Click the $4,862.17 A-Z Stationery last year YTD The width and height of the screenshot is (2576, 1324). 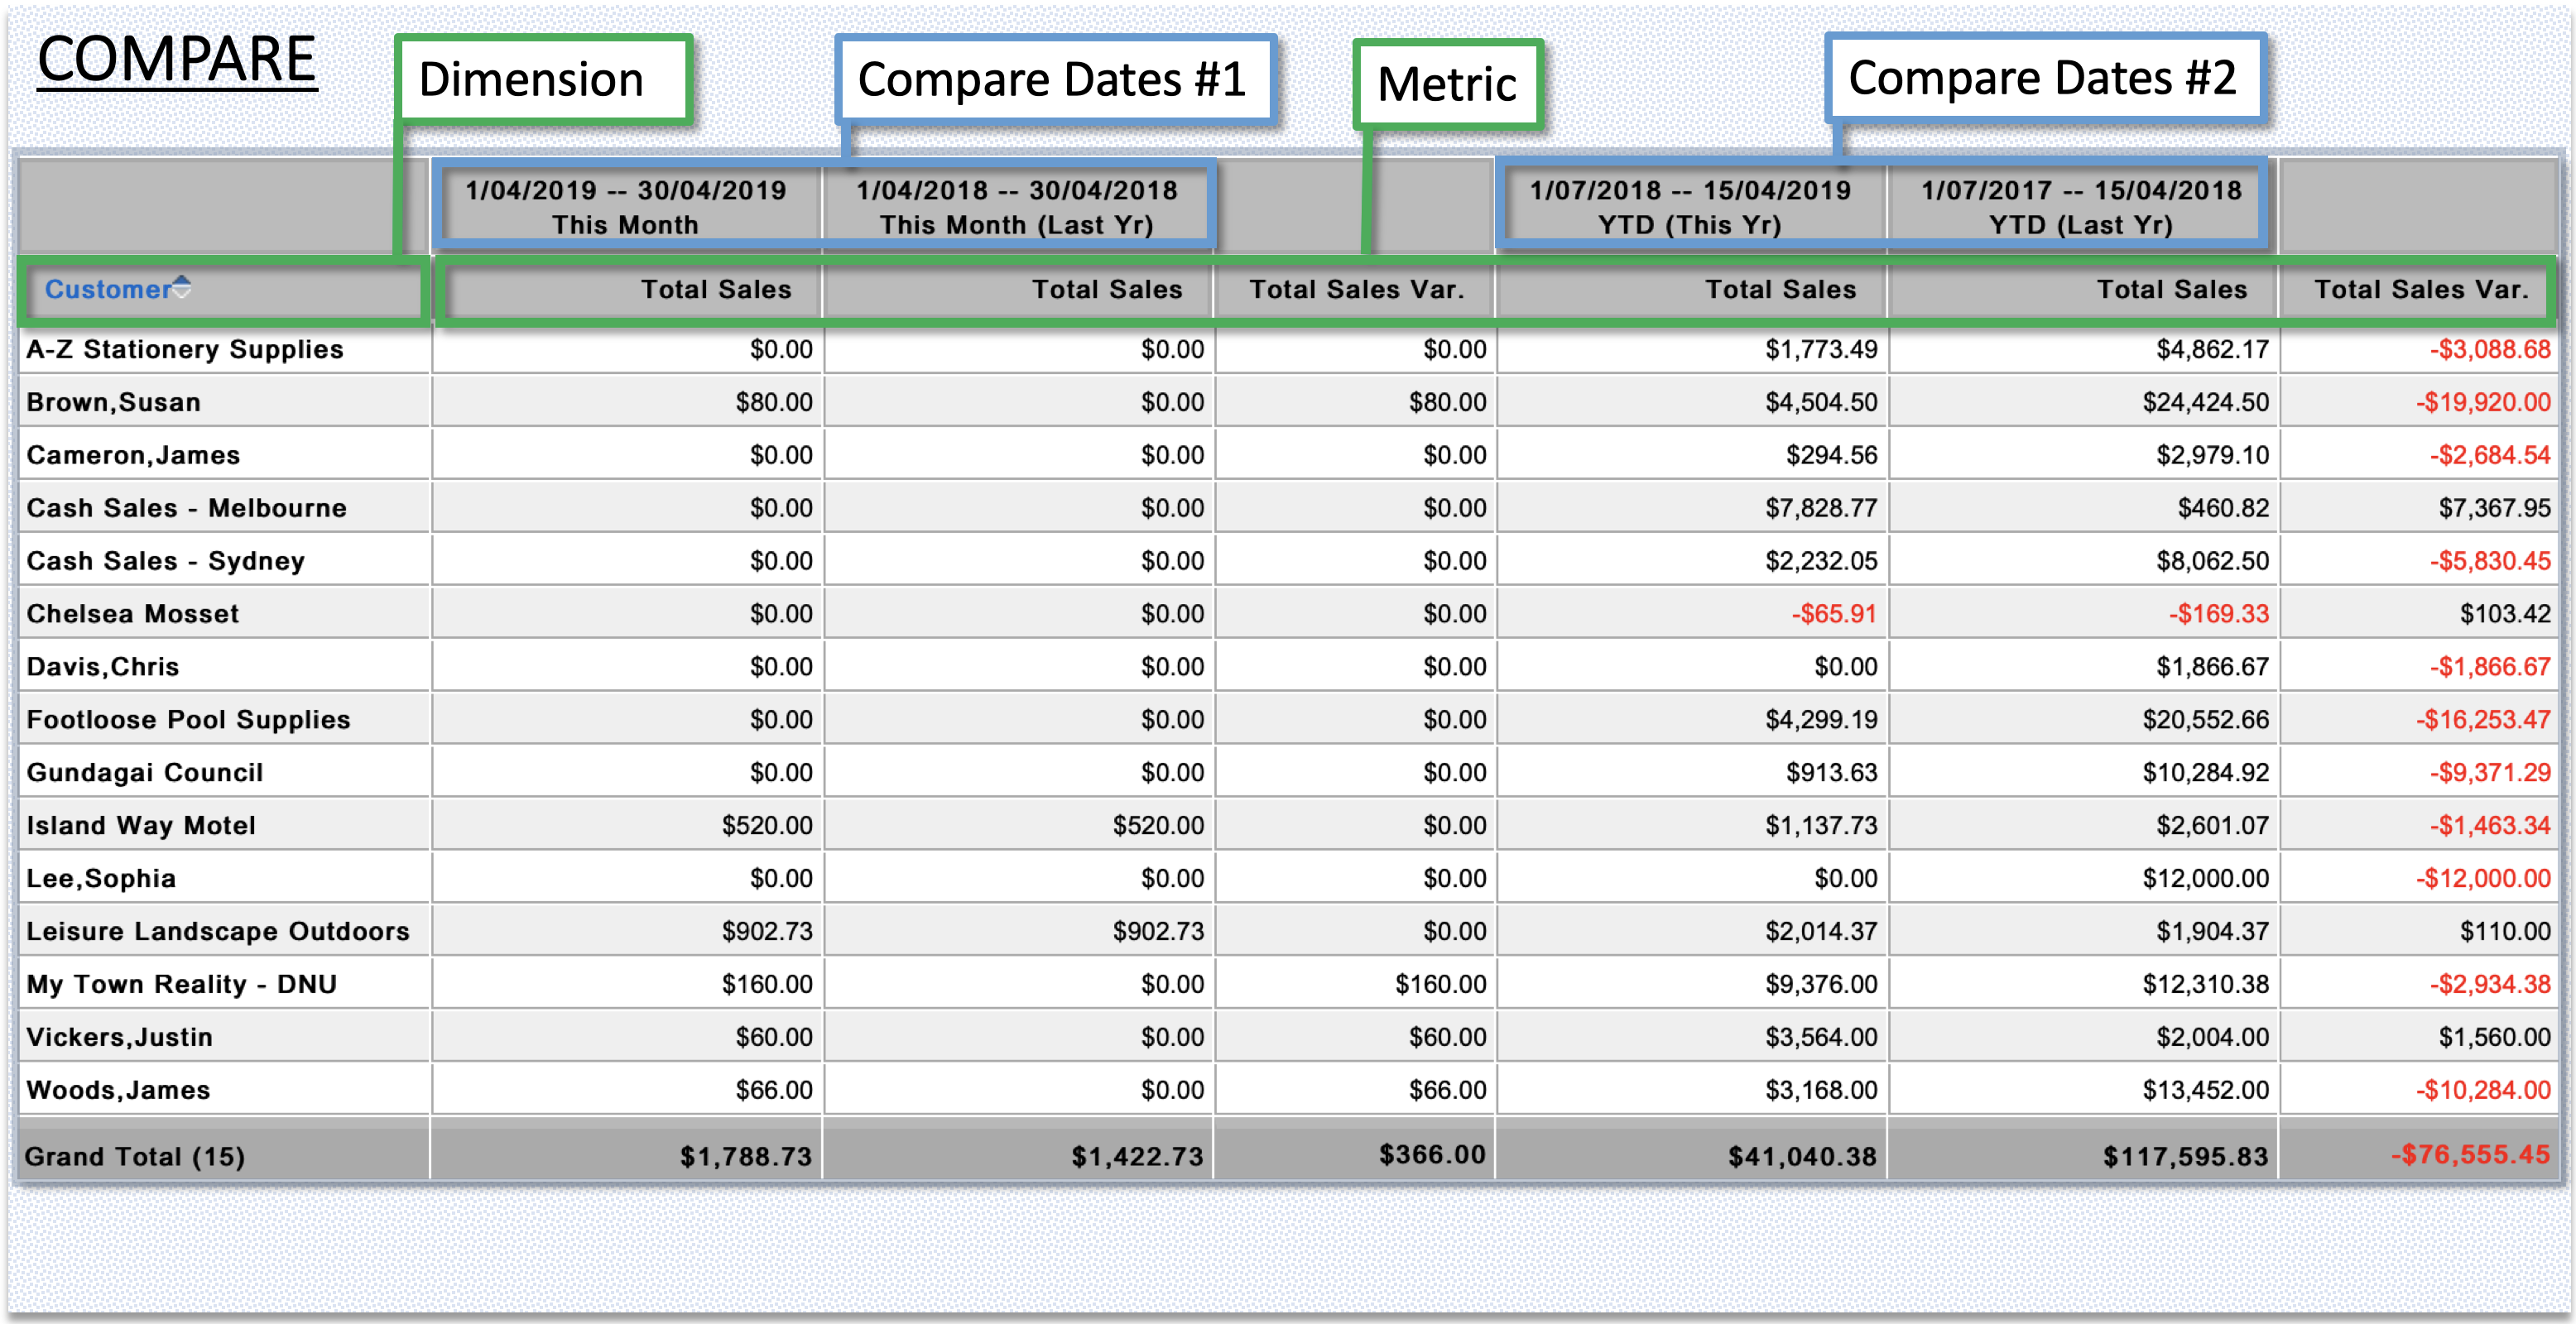[2213, 349]
